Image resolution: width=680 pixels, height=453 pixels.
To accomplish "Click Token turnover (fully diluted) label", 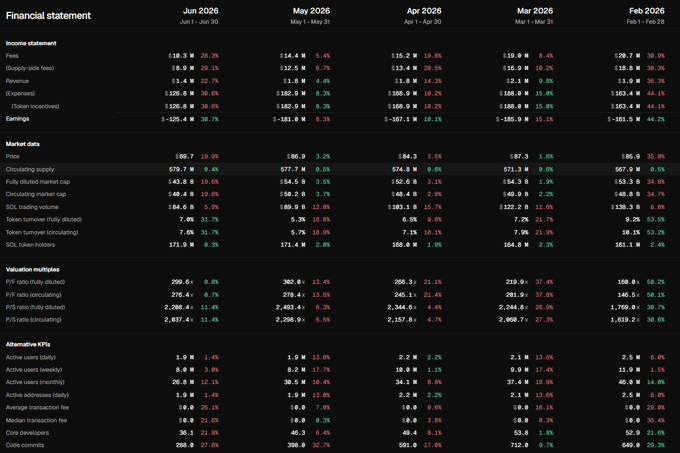I will coord(44,220).
